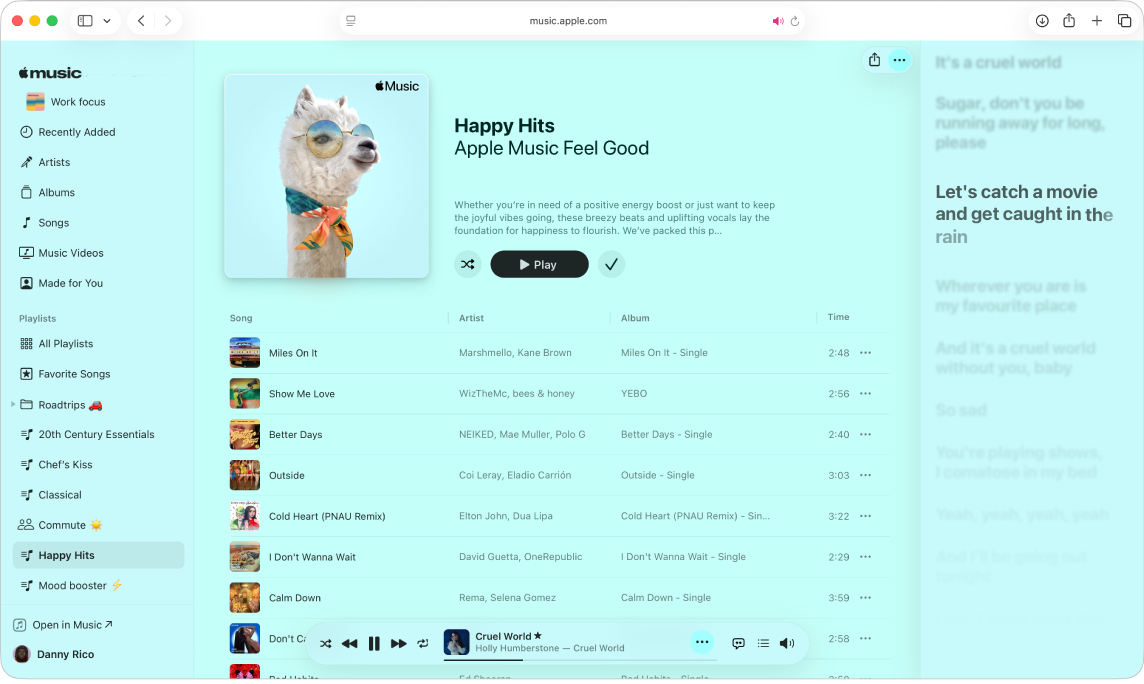Click artist Elton John, Dua Lipa

point(506,516)
